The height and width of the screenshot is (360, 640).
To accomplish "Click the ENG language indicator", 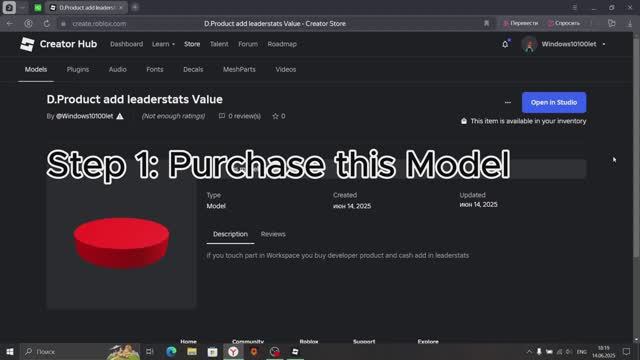I will click(x=582, y=351).
